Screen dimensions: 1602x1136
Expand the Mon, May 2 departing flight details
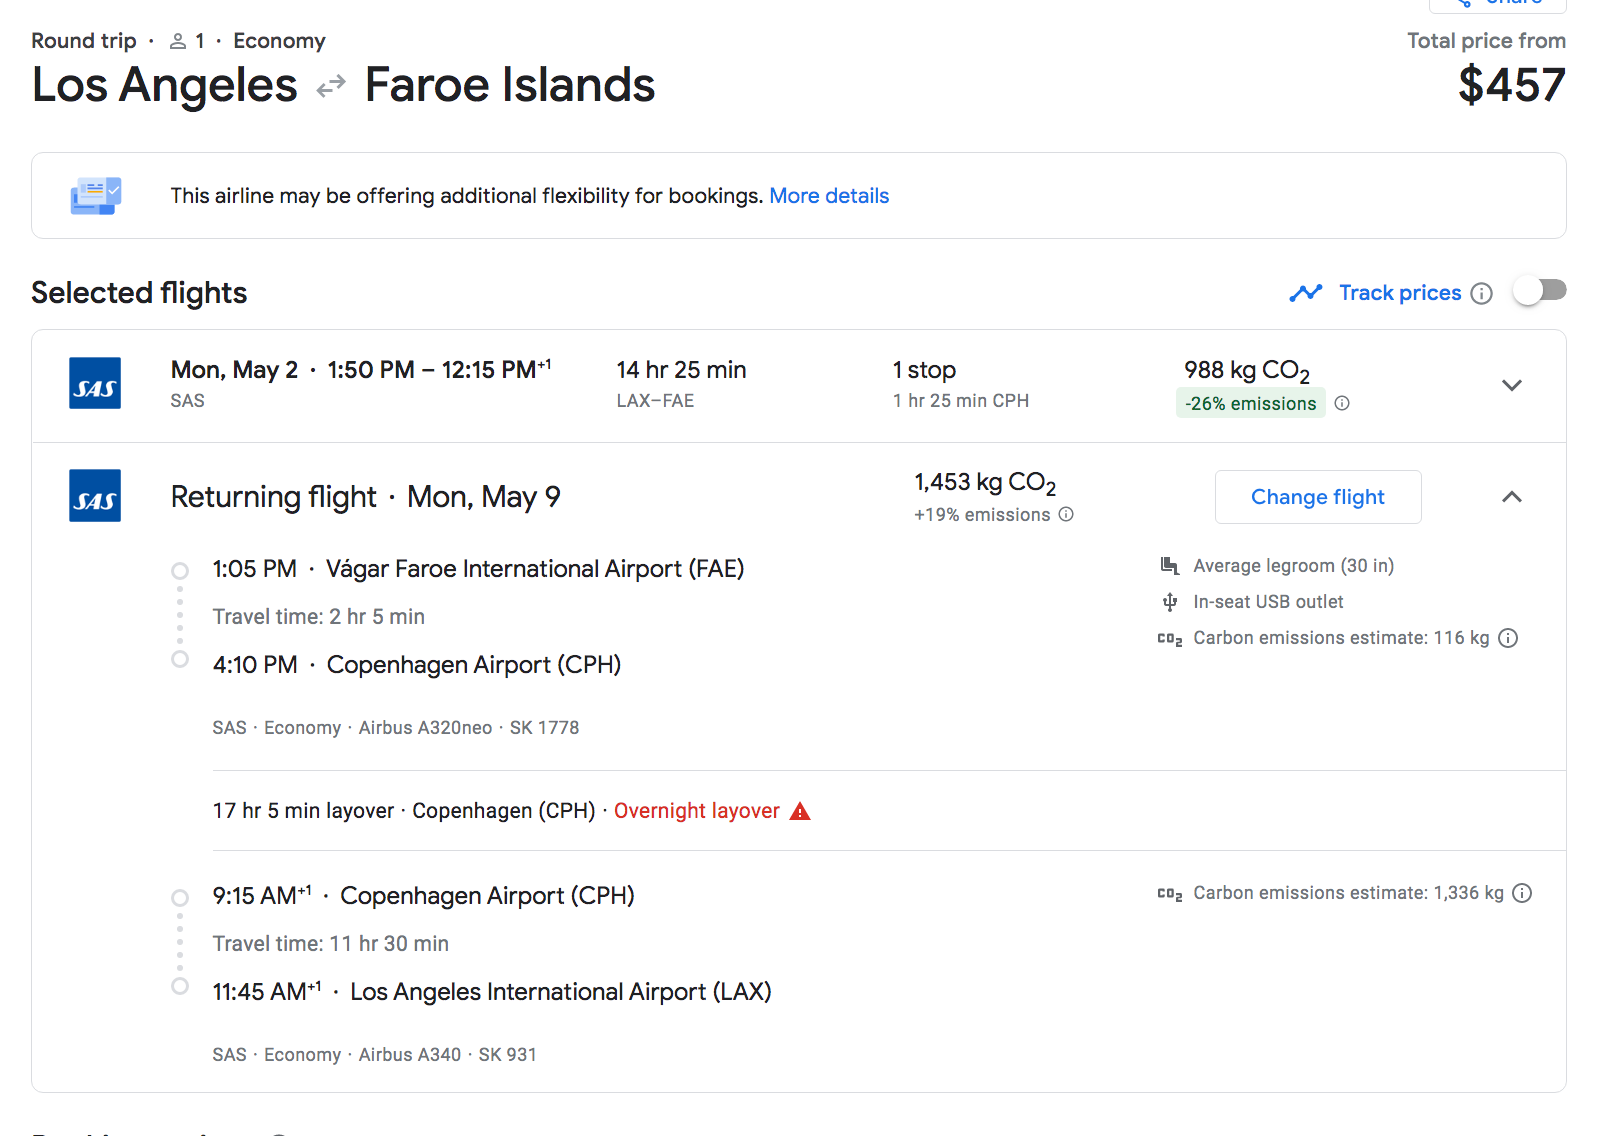click(x=1512, y=385)
